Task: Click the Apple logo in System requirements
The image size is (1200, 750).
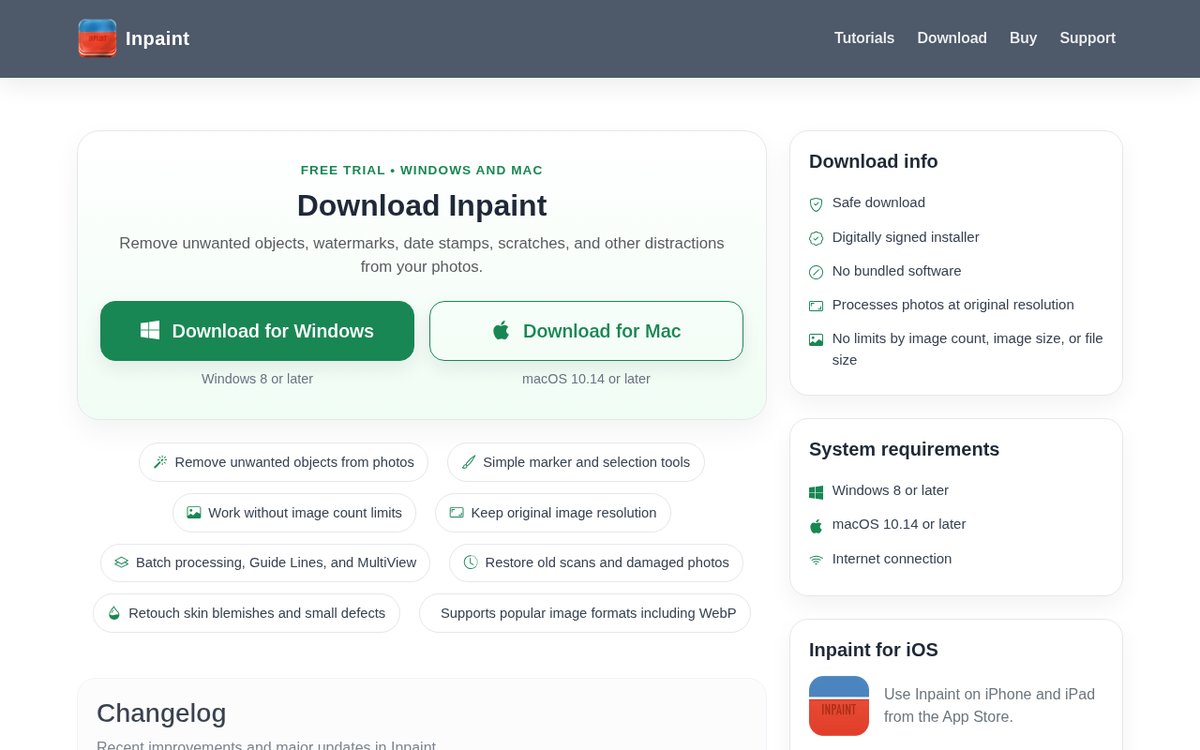Action: 816,526
